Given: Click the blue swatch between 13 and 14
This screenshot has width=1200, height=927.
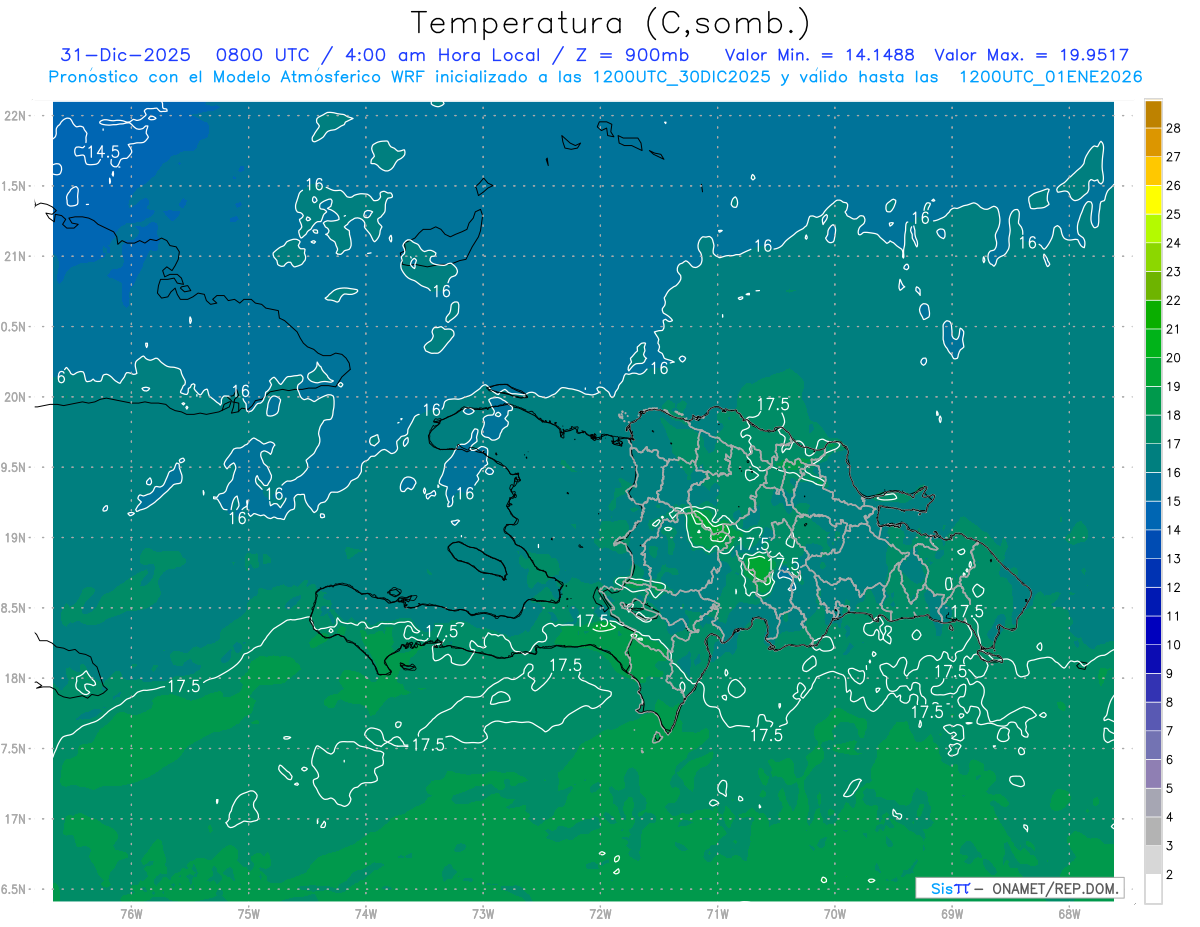Looking at the screenshot, I should coord(1153,544).
